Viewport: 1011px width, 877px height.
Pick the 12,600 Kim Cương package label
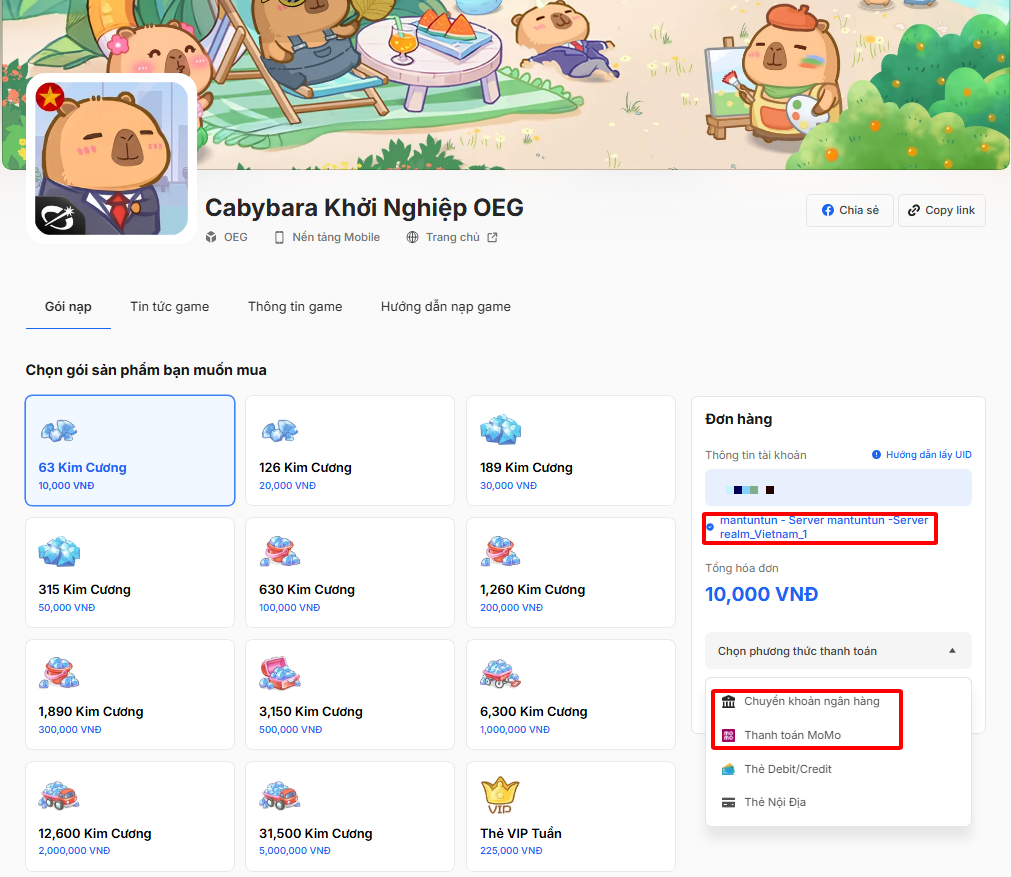tap(95, 833)
